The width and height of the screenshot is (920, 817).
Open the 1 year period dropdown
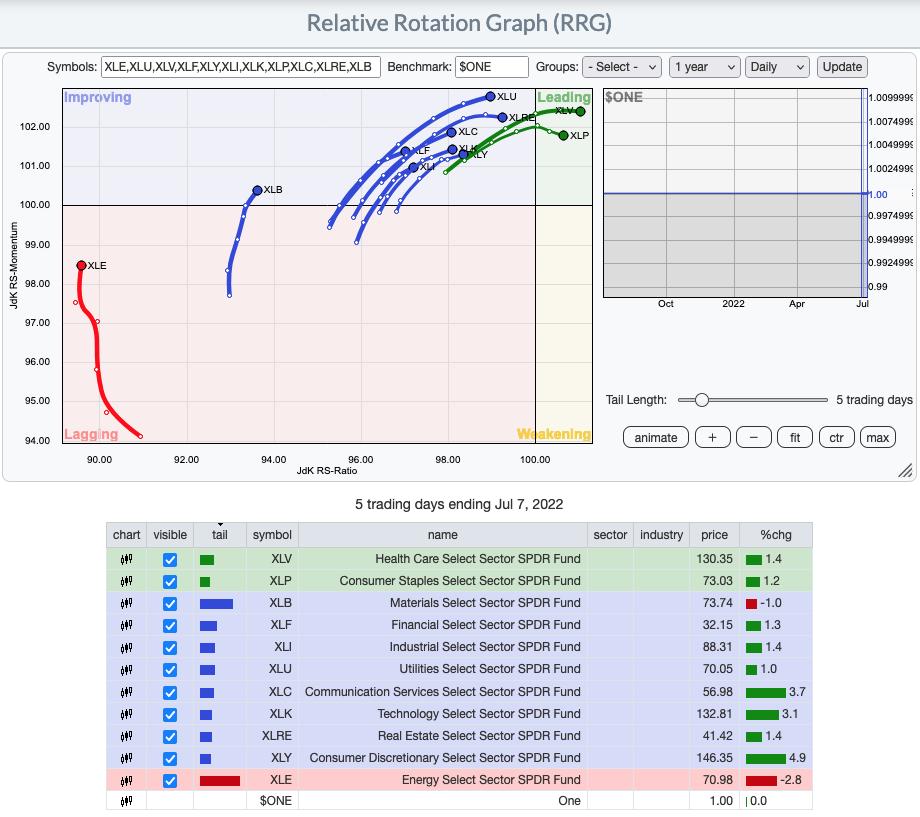point(705,67)
